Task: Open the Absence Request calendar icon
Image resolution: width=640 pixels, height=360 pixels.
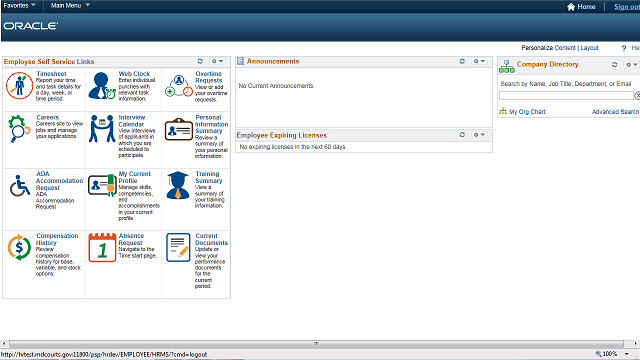Action: click(x=102, y=247)
